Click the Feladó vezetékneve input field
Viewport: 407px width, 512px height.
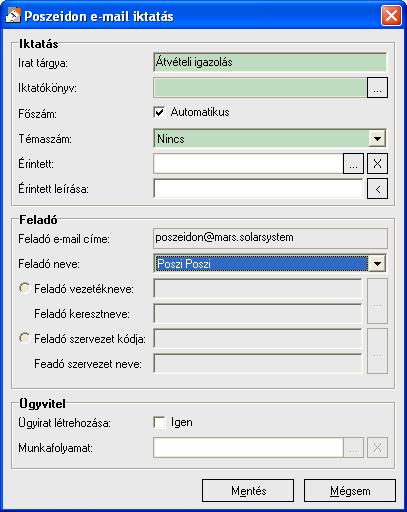tap(258, 289)
